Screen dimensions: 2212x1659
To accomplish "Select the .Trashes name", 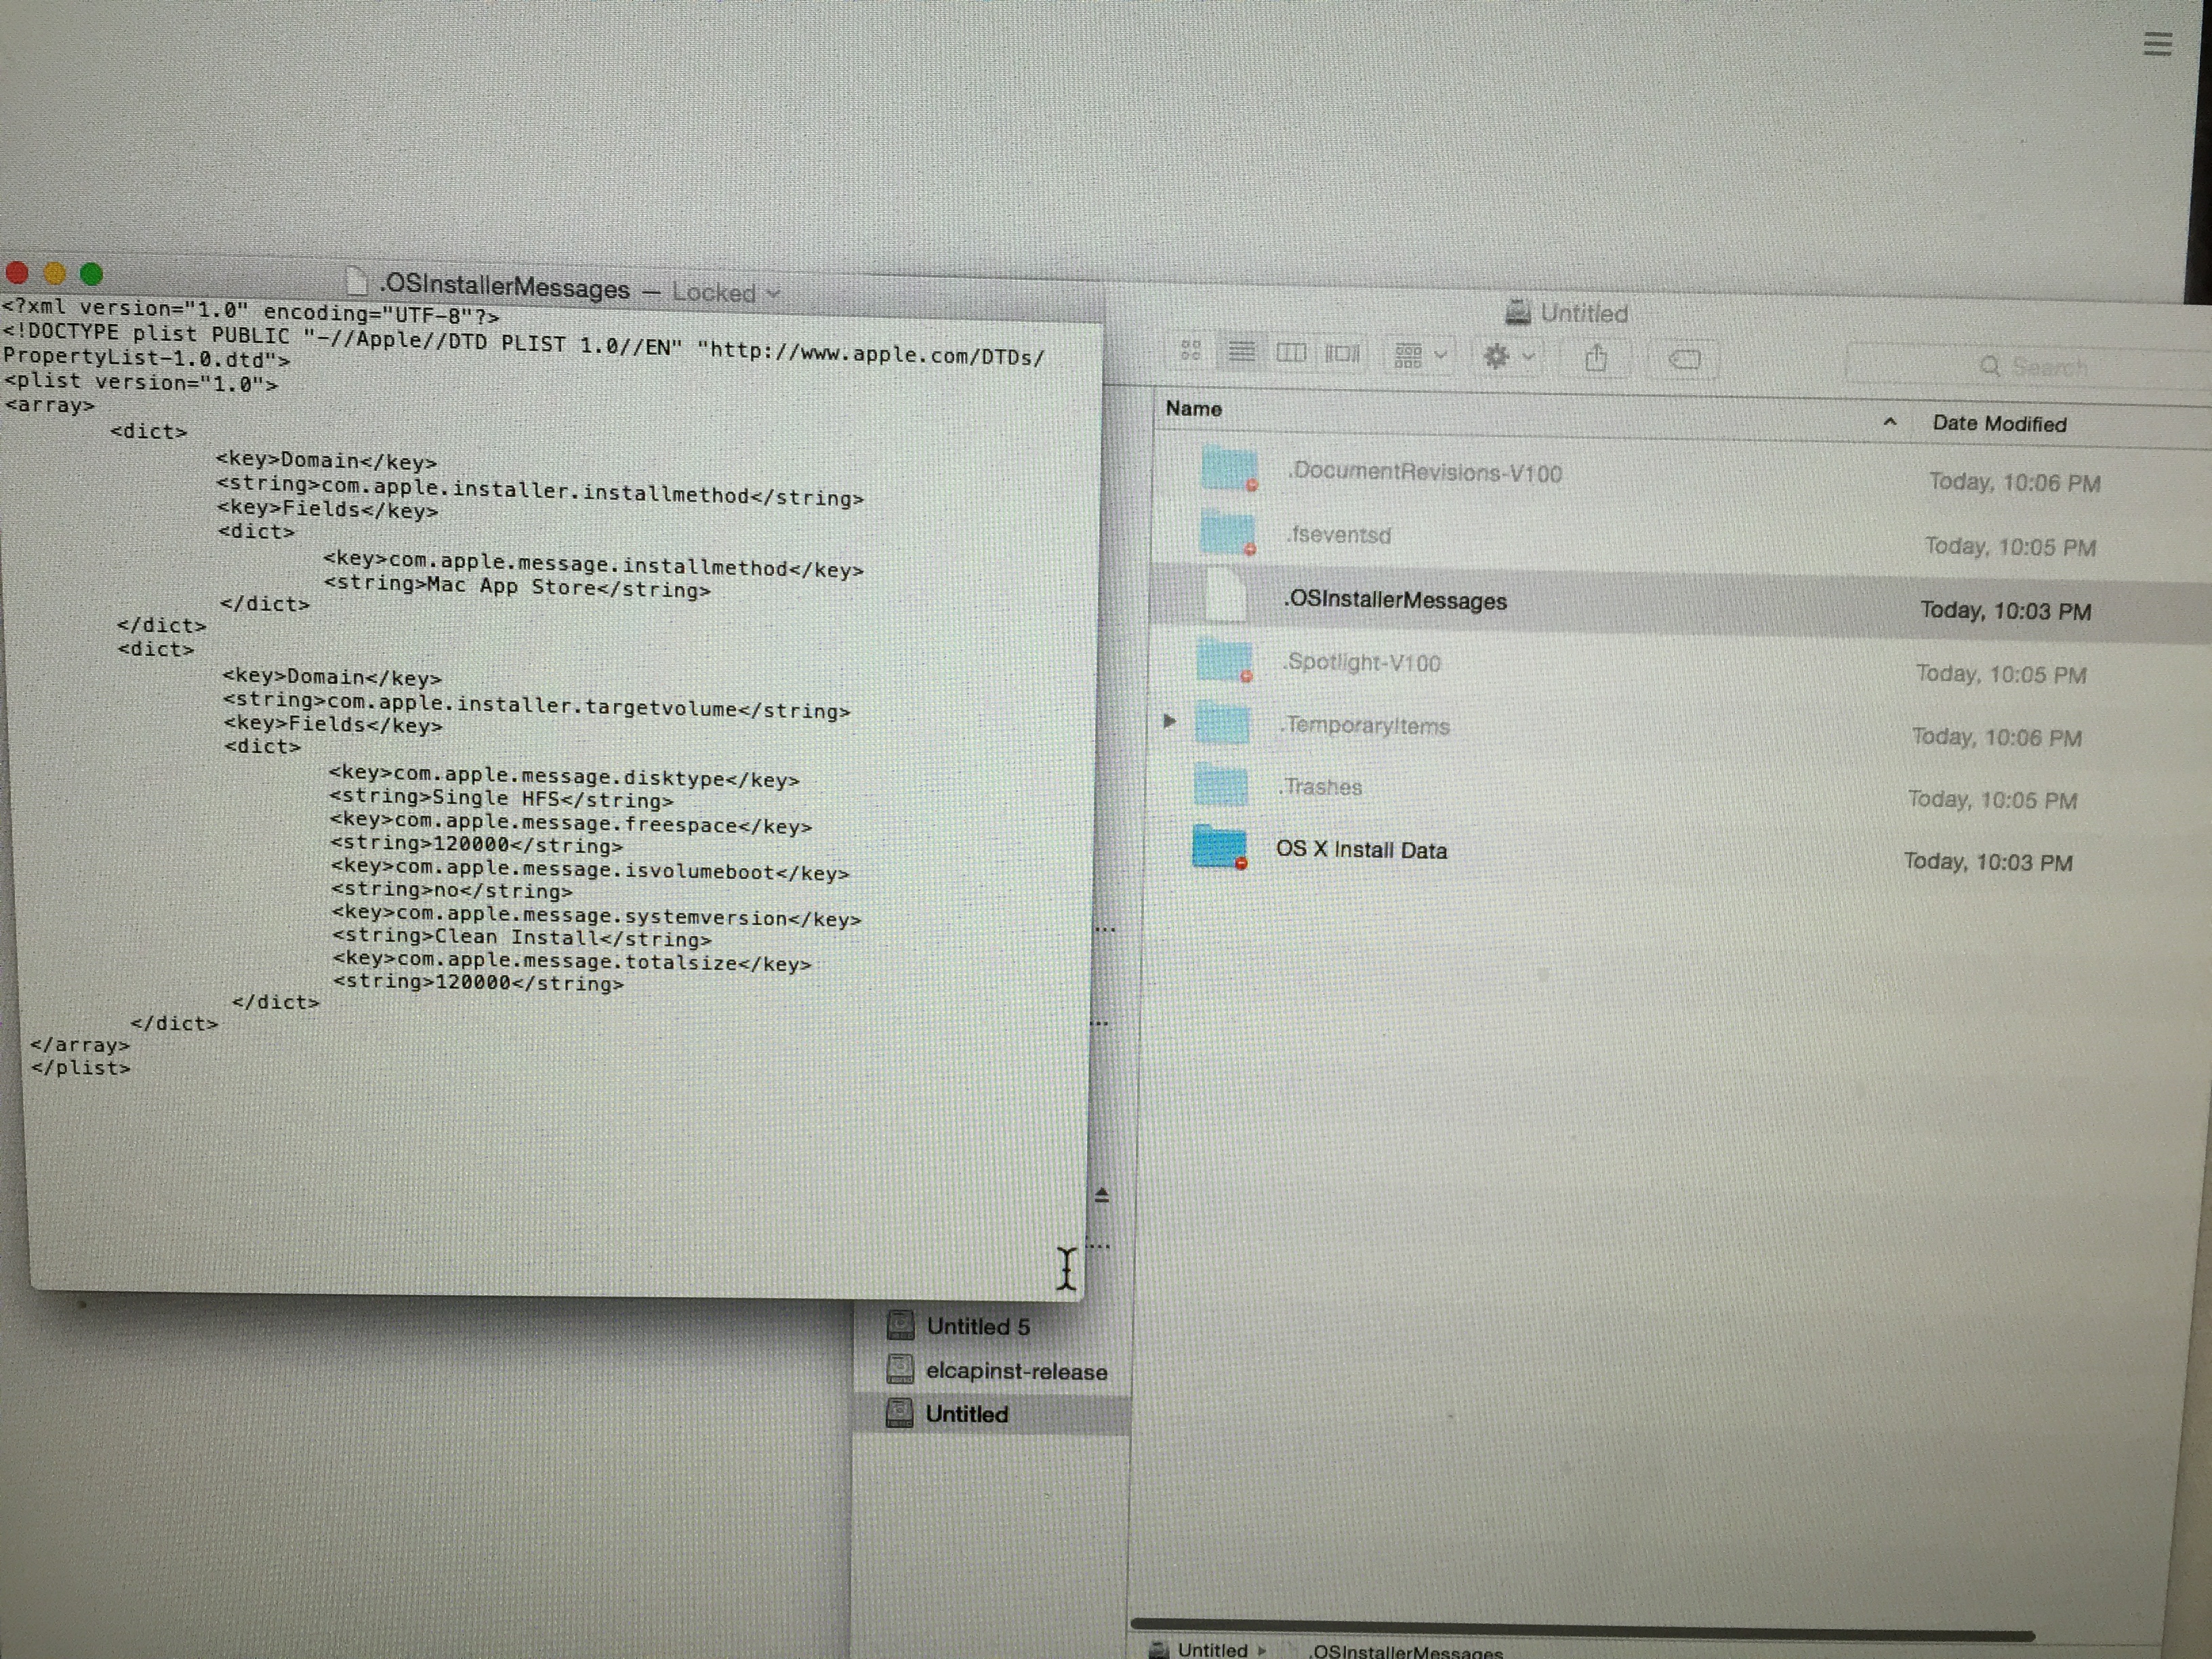I will click(1320, 787).
